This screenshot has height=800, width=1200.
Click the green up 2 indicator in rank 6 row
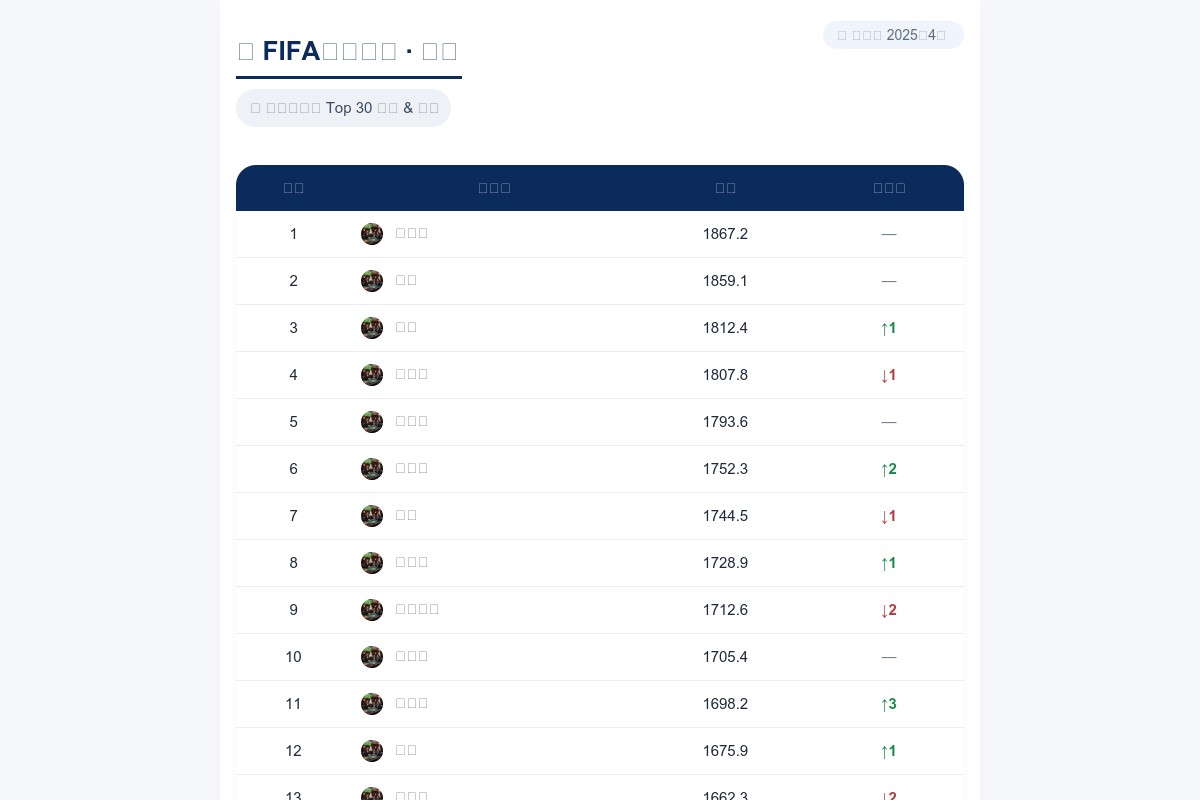point(889,469)
